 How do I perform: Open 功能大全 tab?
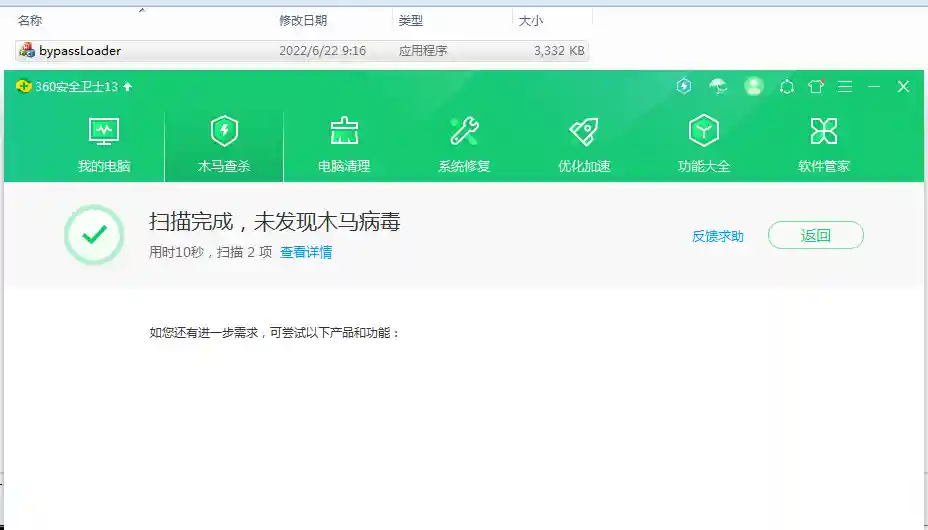tap(704, 146)
